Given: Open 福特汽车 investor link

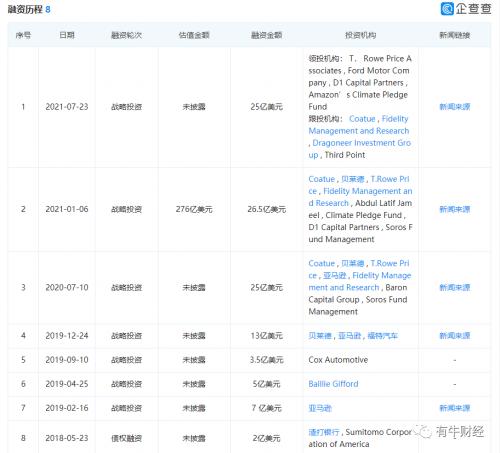Looking at the screenshot, I should tap(383, 336).
